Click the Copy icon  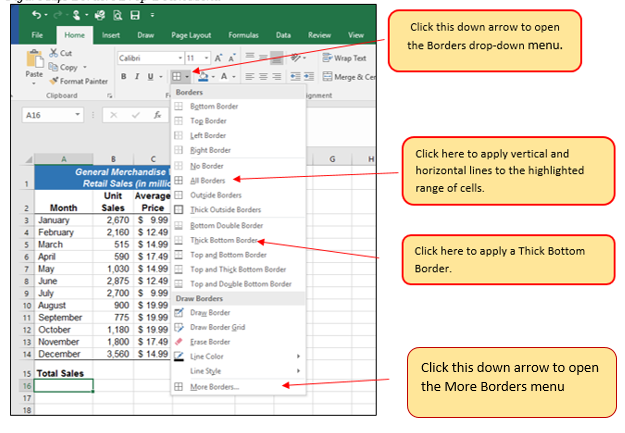tap(53, 67)
